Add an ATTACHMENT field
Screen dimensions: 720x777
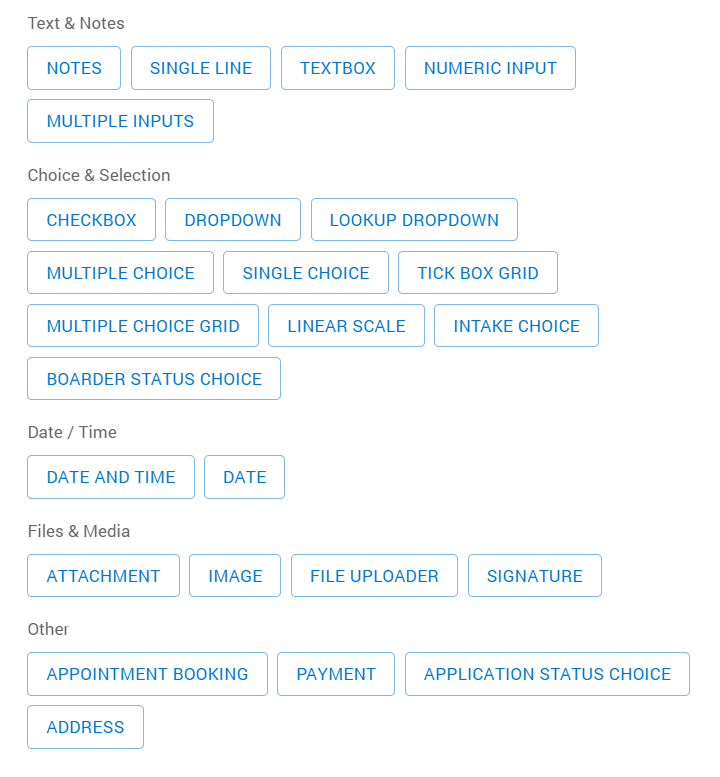pyautogui.click(x=103, y=576)
